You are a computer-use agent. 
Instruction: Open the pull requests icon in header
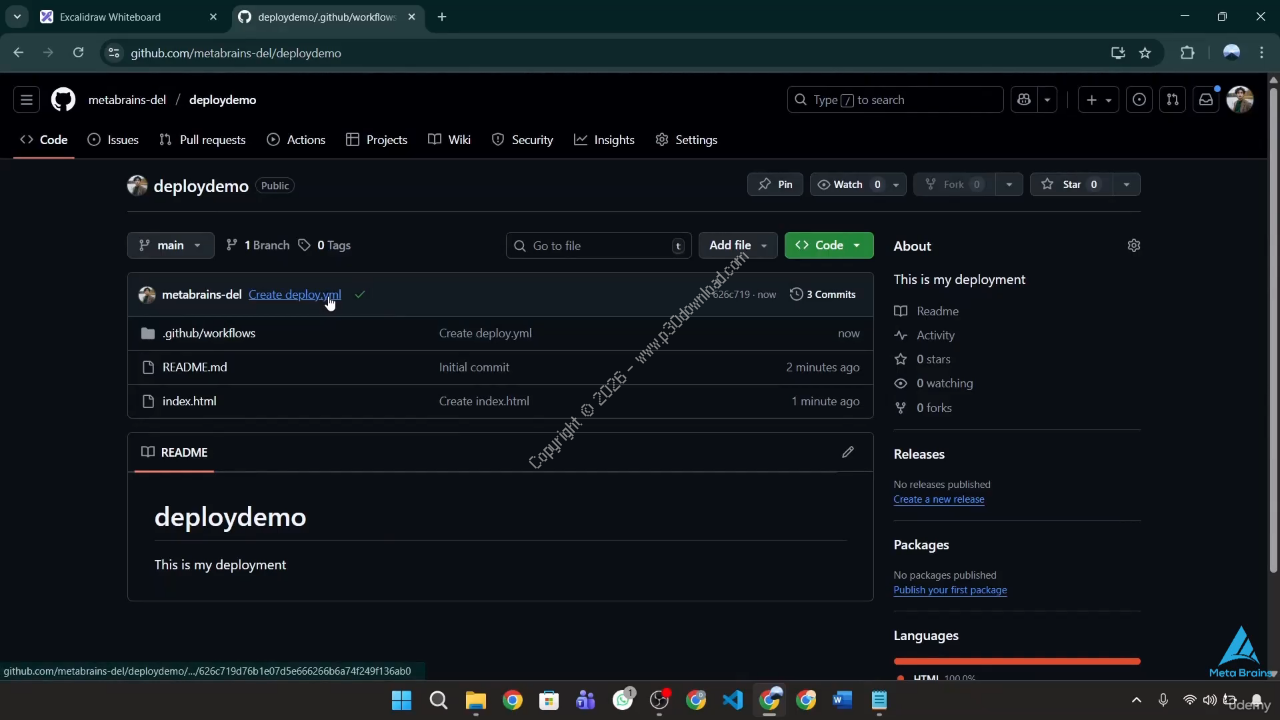[x=1173, y=100]
